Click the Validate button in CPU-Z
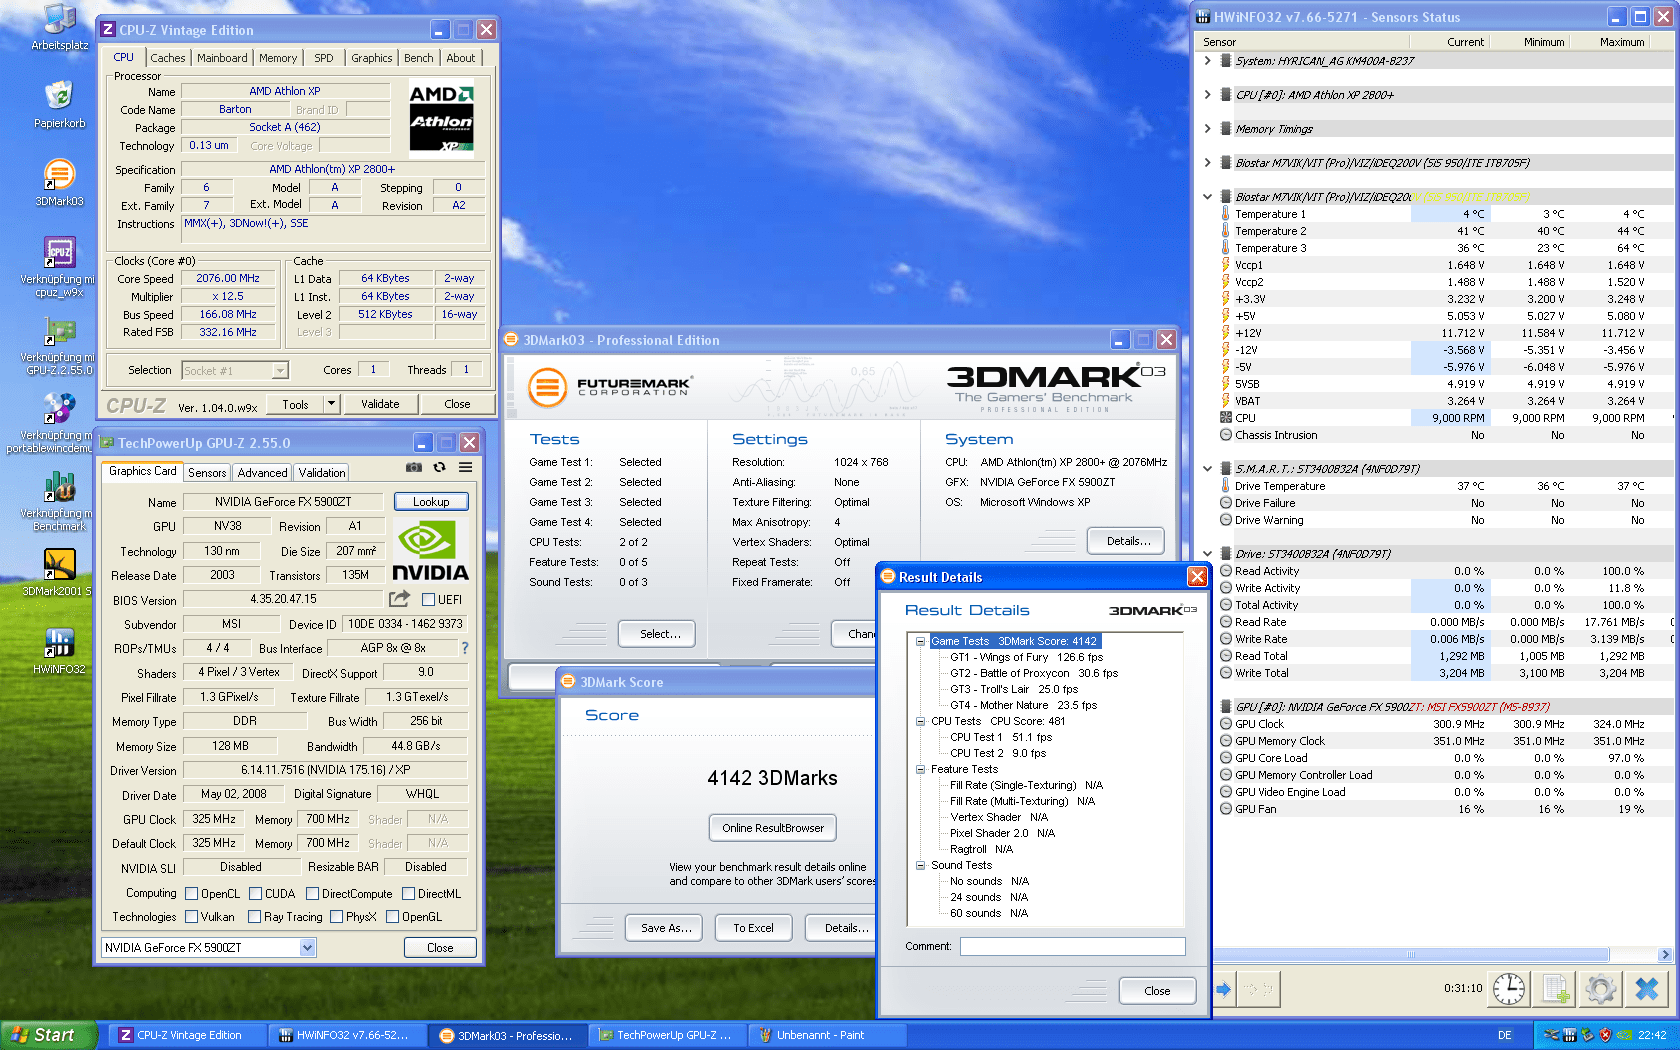 tap(380, 404)
